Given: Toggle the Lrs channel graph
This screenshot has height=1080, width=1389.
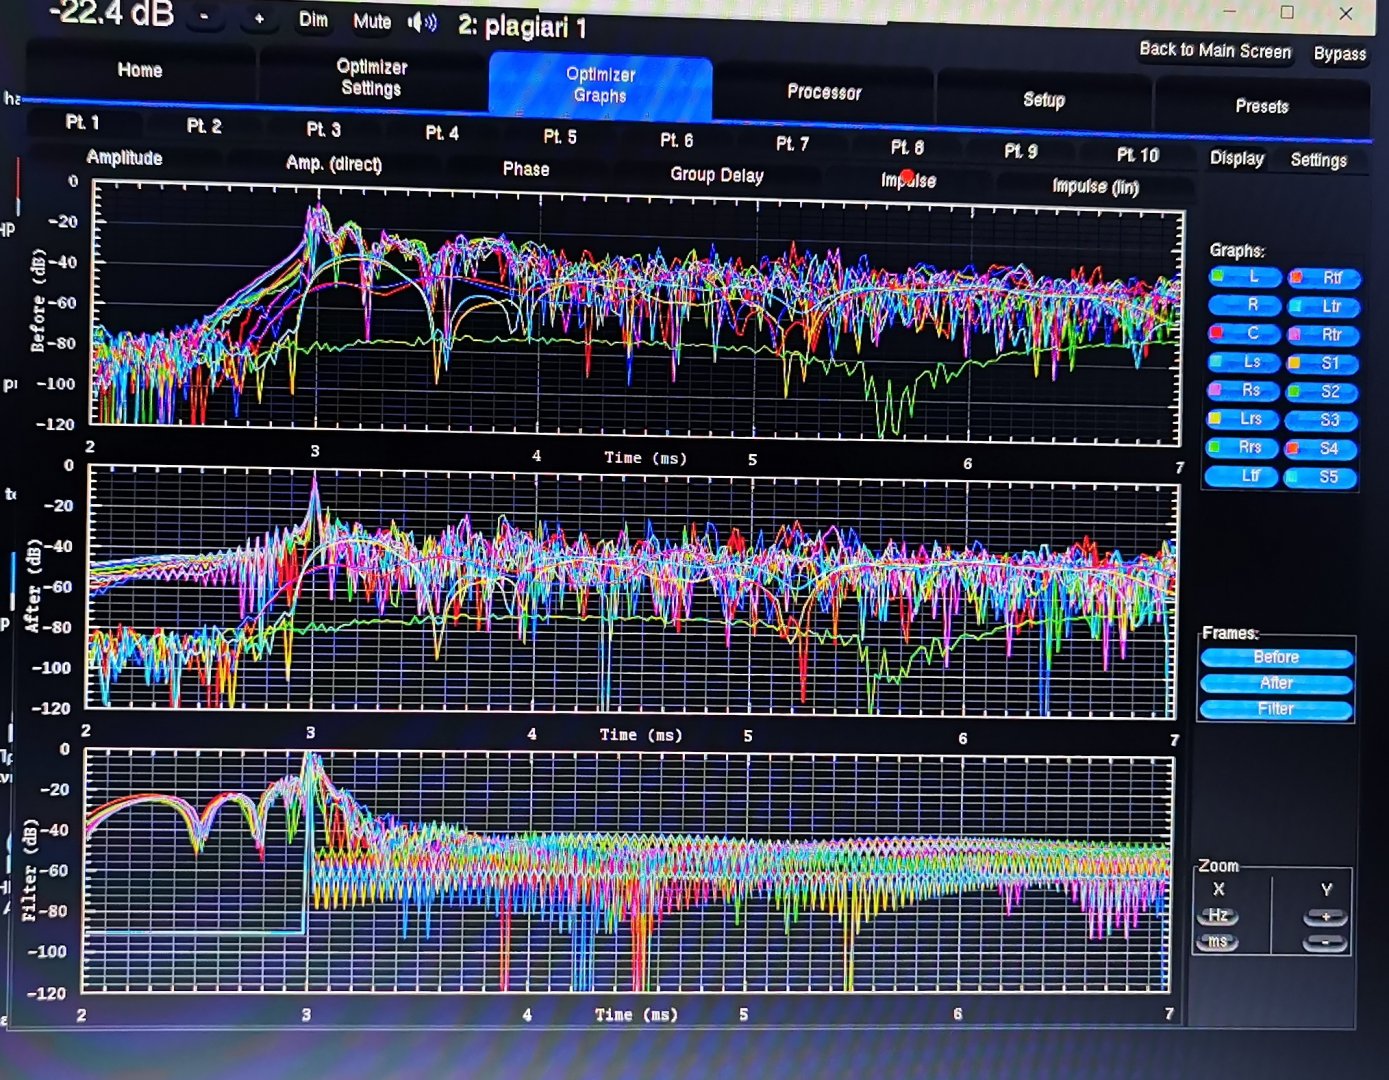Looking at the screenshot, I should click(1243, 419).
